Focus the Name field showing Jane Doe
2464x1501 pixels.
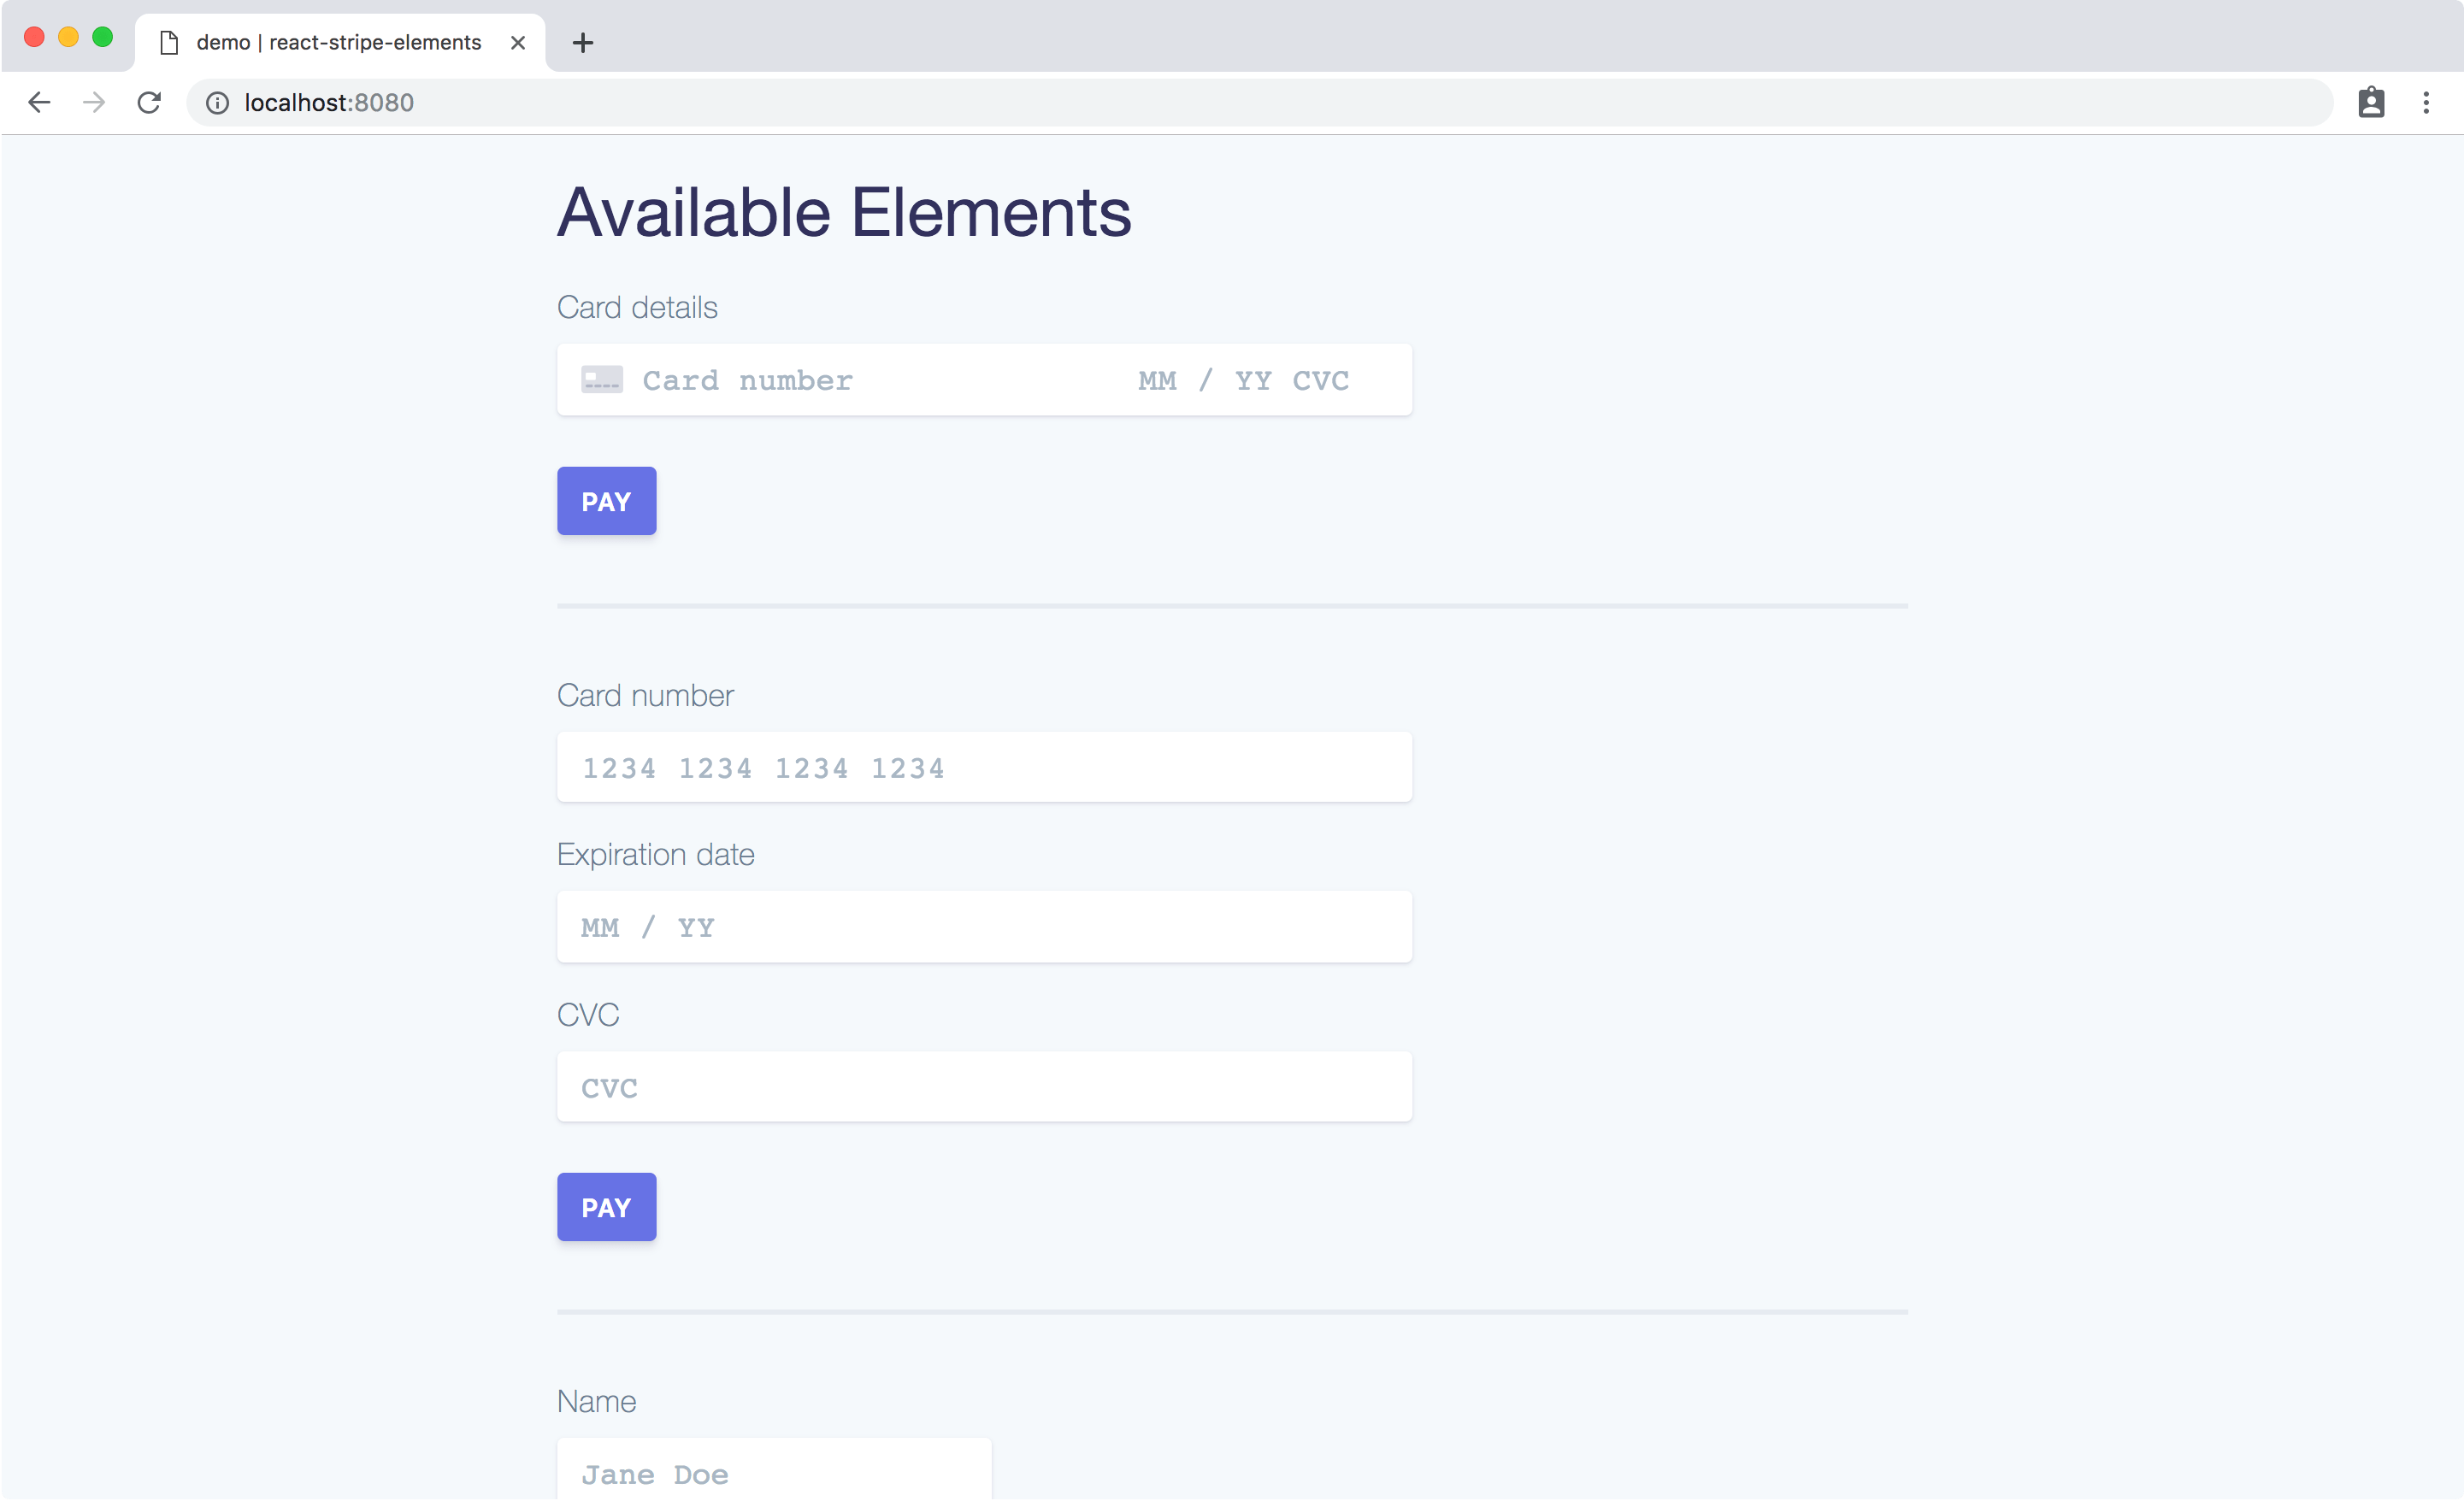click(772, 1473)
